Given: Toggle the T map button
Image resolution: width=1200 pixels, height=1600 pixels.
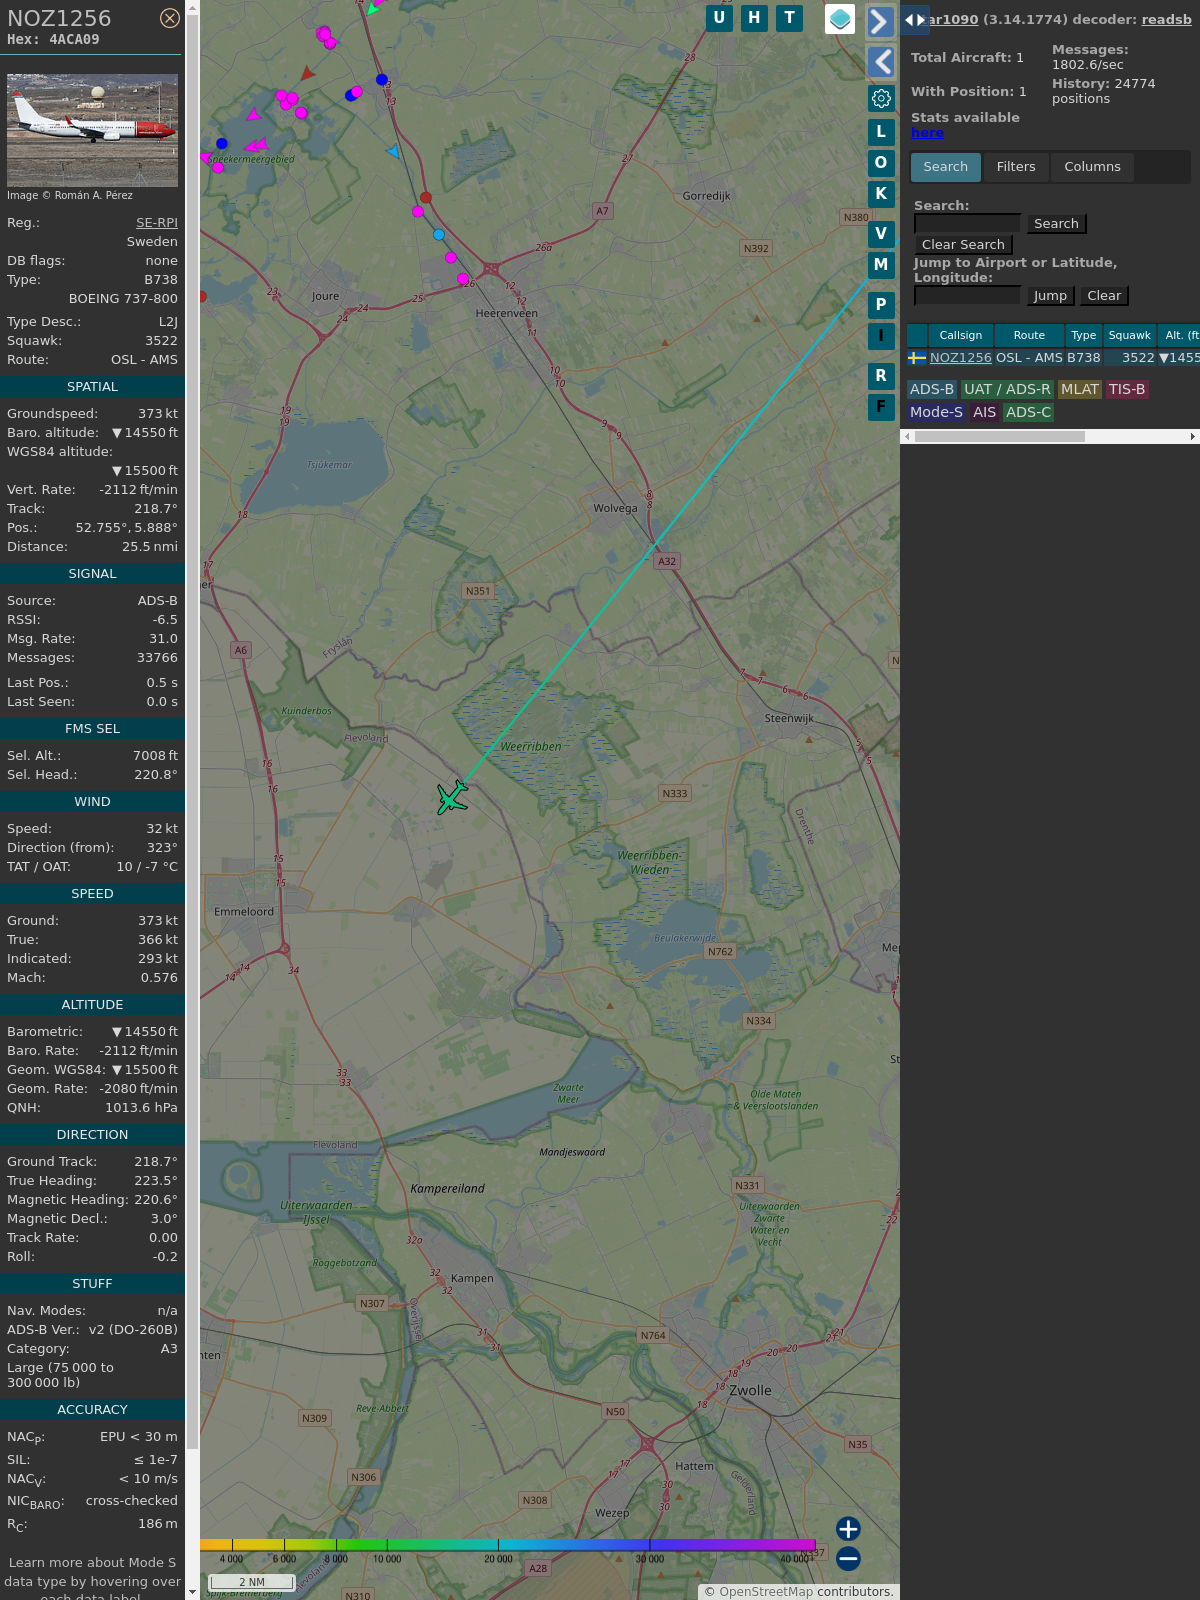Looking at the screenshot, I should click(790, 18).
